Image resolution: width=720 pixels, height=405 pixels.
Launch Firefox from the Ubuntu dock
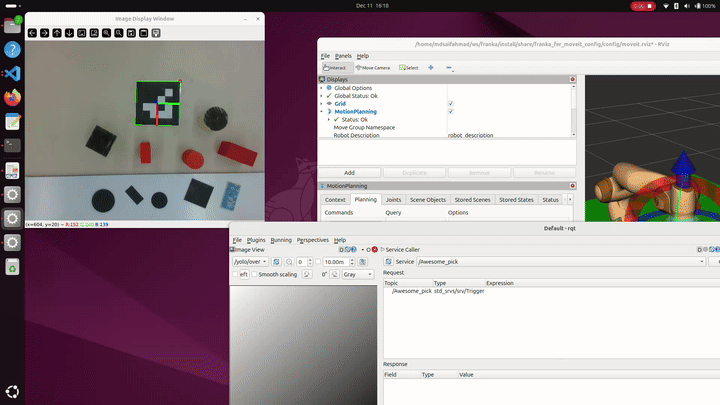(12, 98)
